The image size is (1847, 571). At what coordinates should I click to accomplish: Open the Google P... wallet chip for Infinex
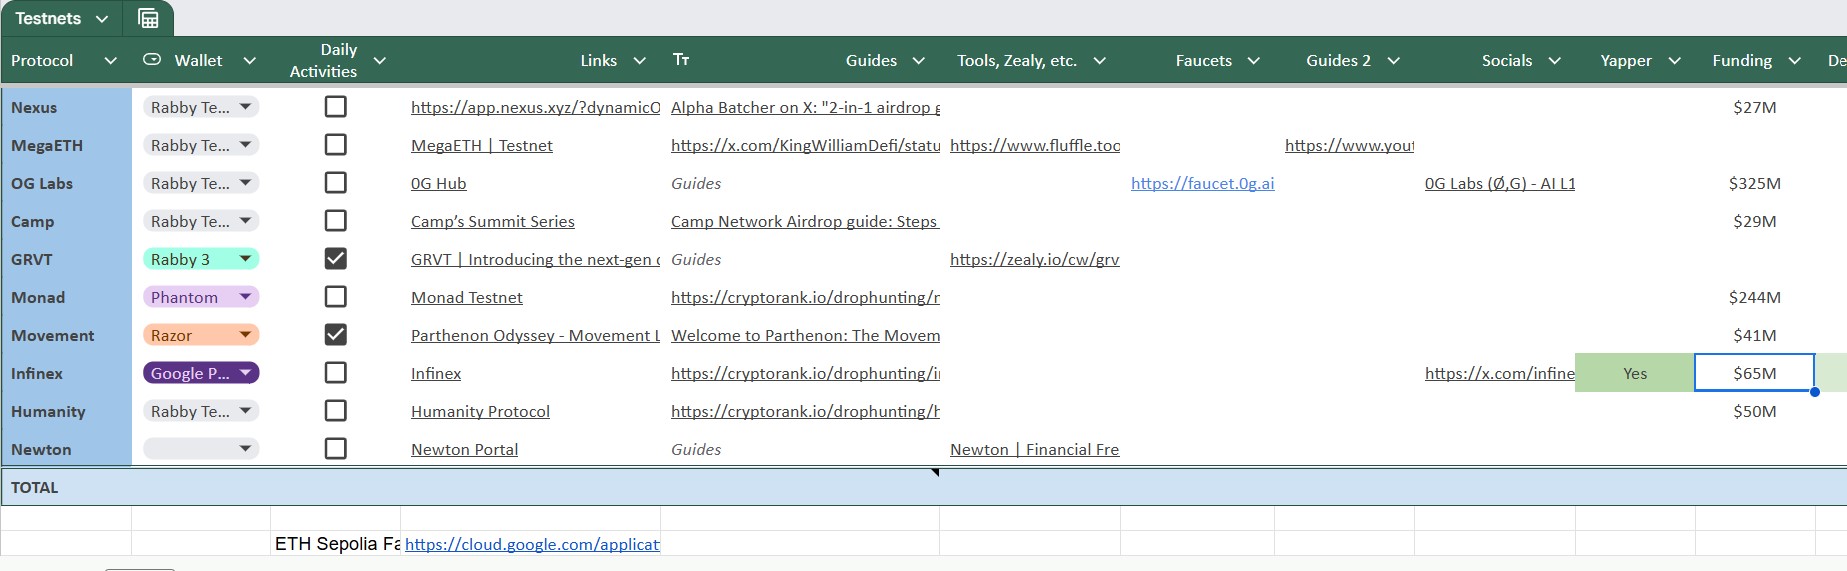tap(201, 373)
